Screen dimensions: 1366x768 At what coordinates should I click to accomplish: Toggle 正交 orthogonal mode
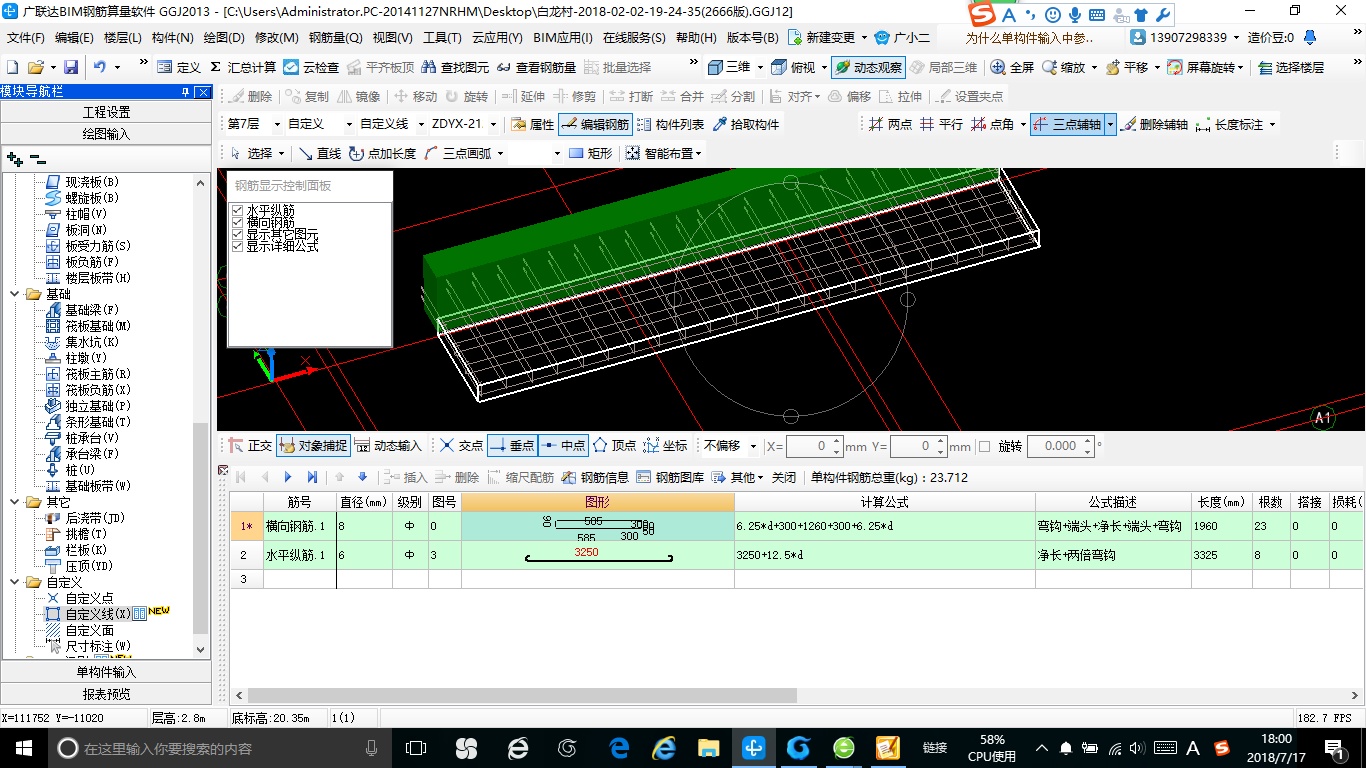click(250, 446)
